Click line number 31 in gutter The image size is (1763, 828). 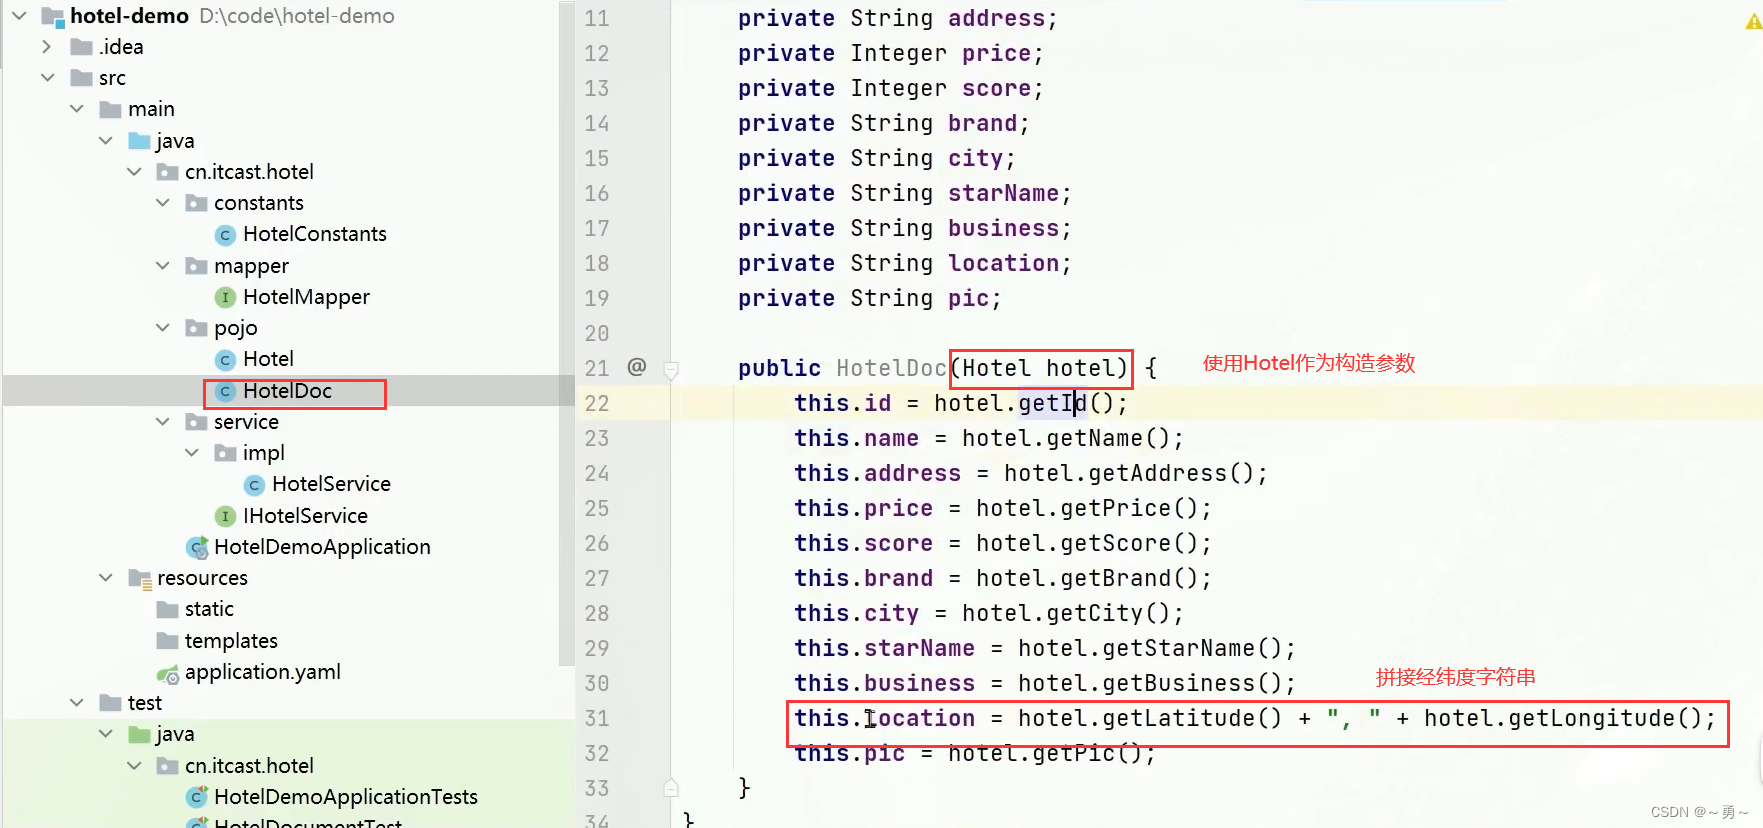[597, 718]
